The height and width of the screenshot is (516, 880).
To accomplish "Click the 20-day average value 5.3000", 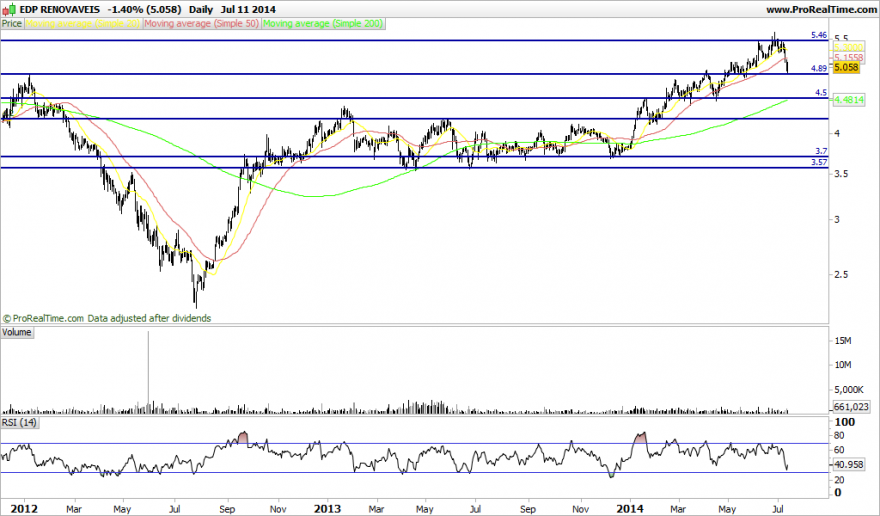I will tap(848, 48).
